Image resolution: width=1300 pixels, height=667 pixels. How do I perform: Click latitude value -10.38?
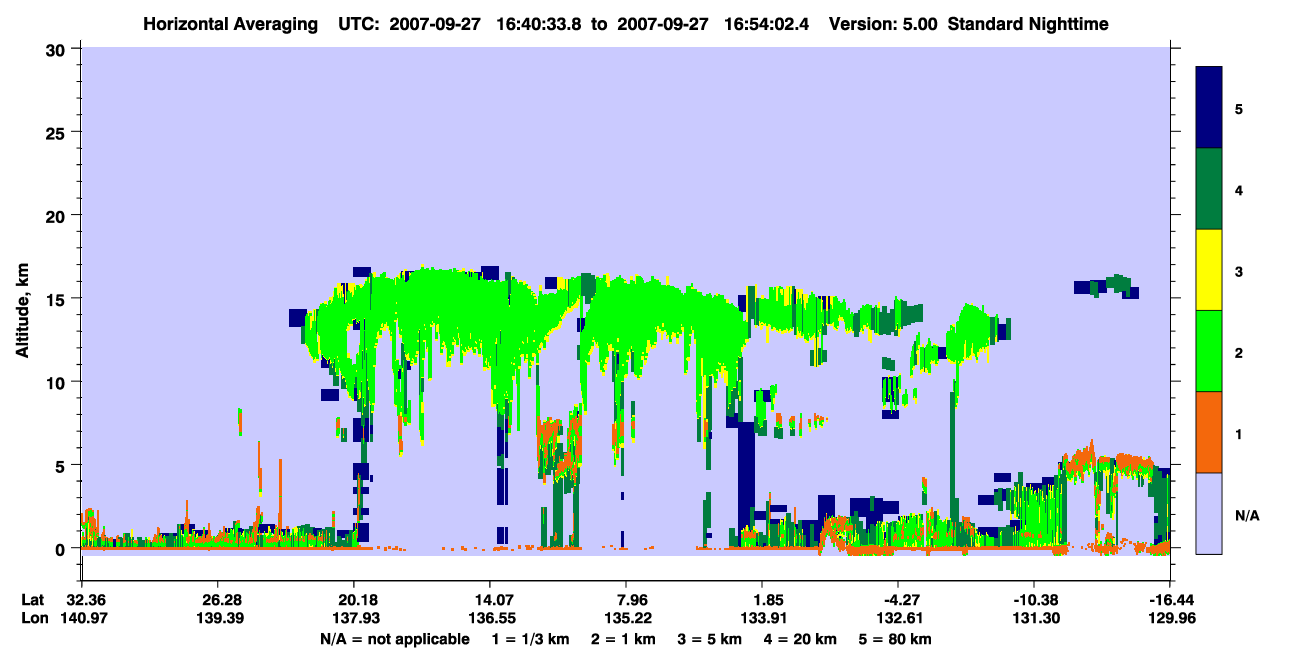(1034, 600)
